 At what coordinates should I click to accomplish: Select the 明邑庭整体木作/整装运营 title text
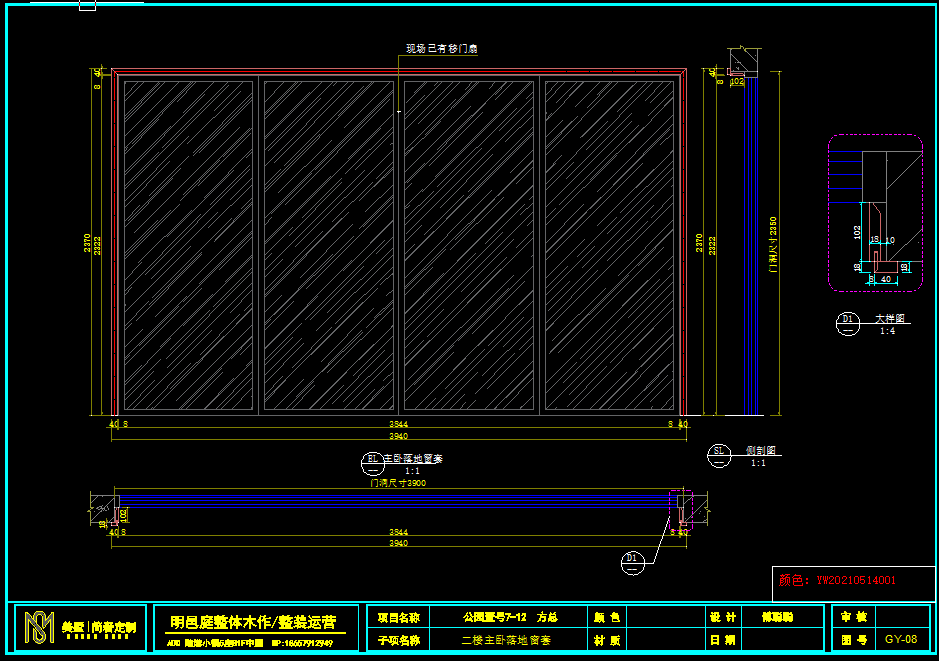click(x=253, y=621)
